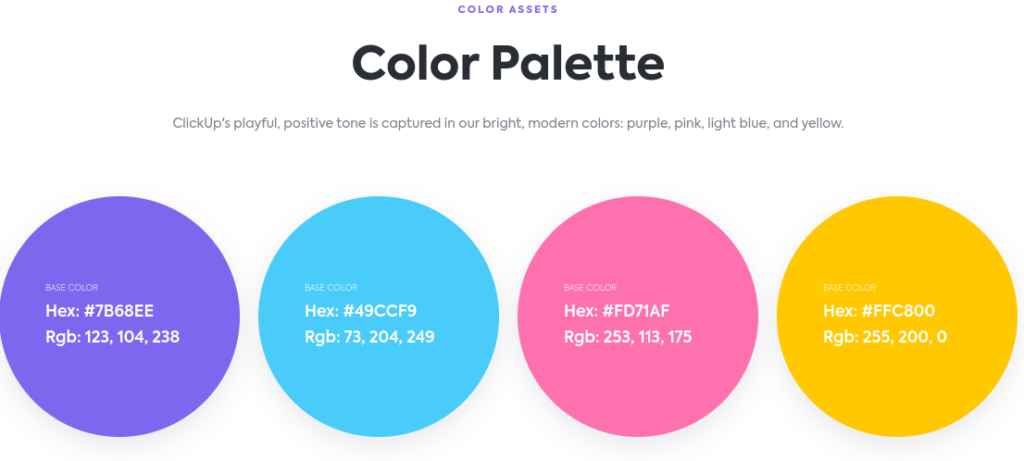Click the Hex: #7B68EE text
The height and width of the screenshot is (461, 1024).
(99, 311)
